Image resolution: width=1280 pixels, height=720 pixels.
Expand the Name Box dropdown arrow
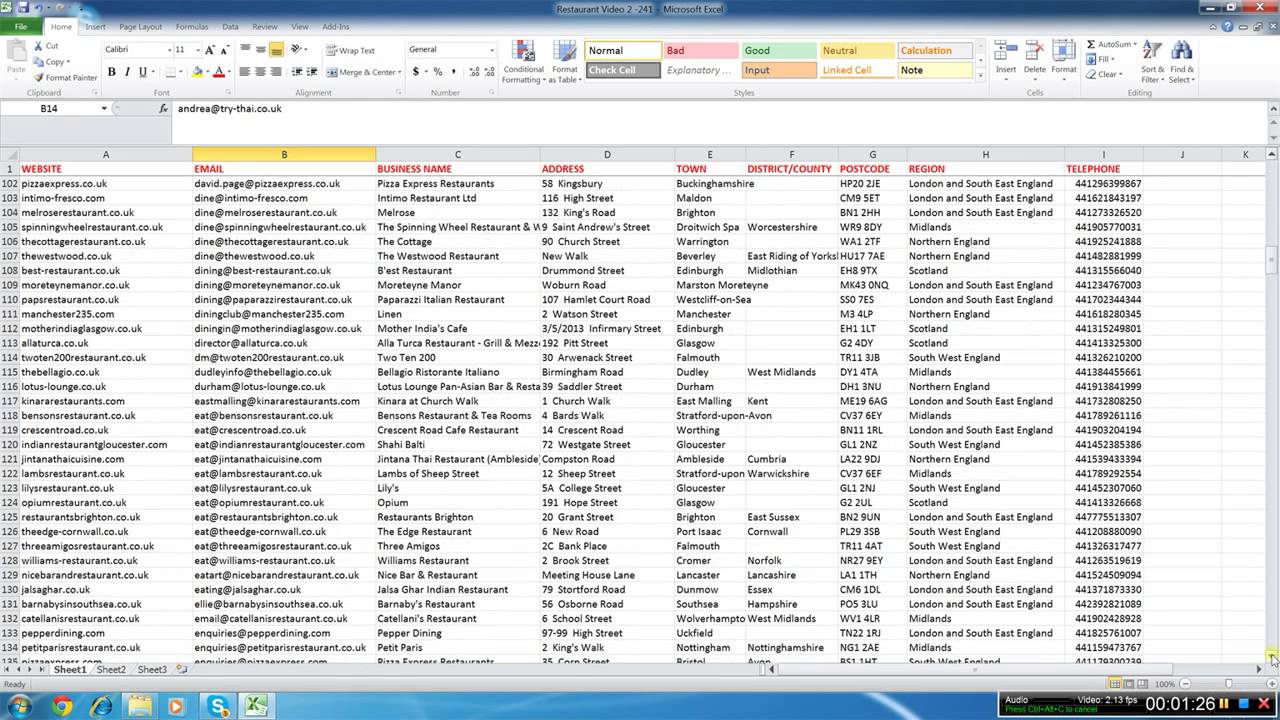(104, 108)
